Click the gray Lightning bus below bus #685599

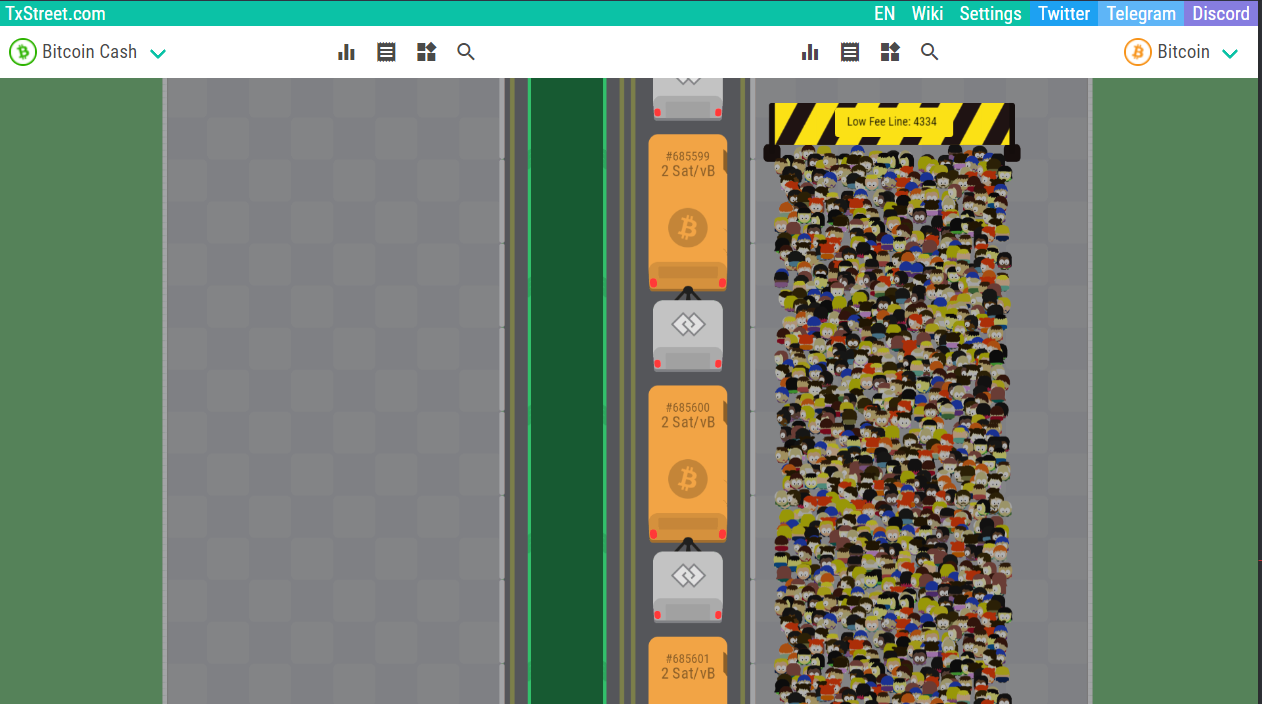coord(688,336)
